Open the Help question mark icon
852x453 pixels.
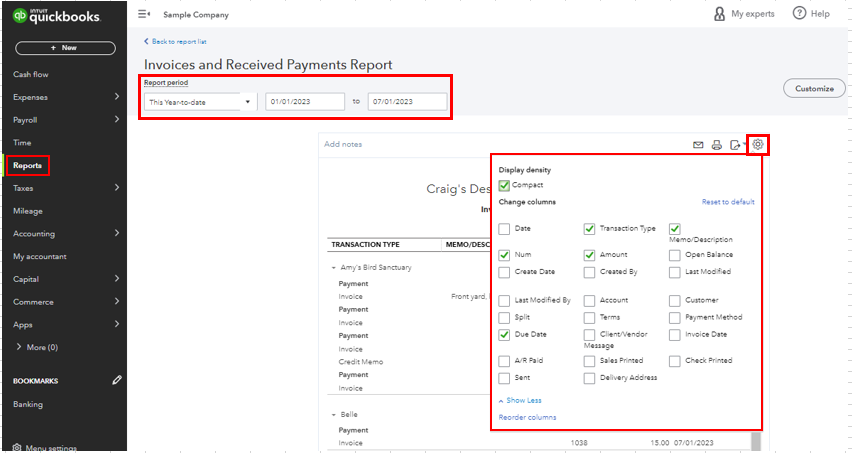pyautogui.click(x=799, y=14)
